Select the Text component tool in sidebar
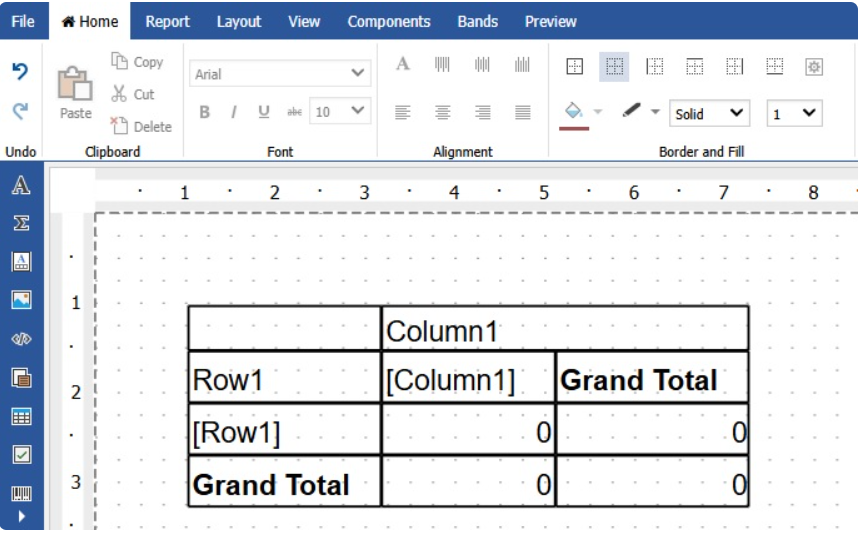 coord(21,186)
